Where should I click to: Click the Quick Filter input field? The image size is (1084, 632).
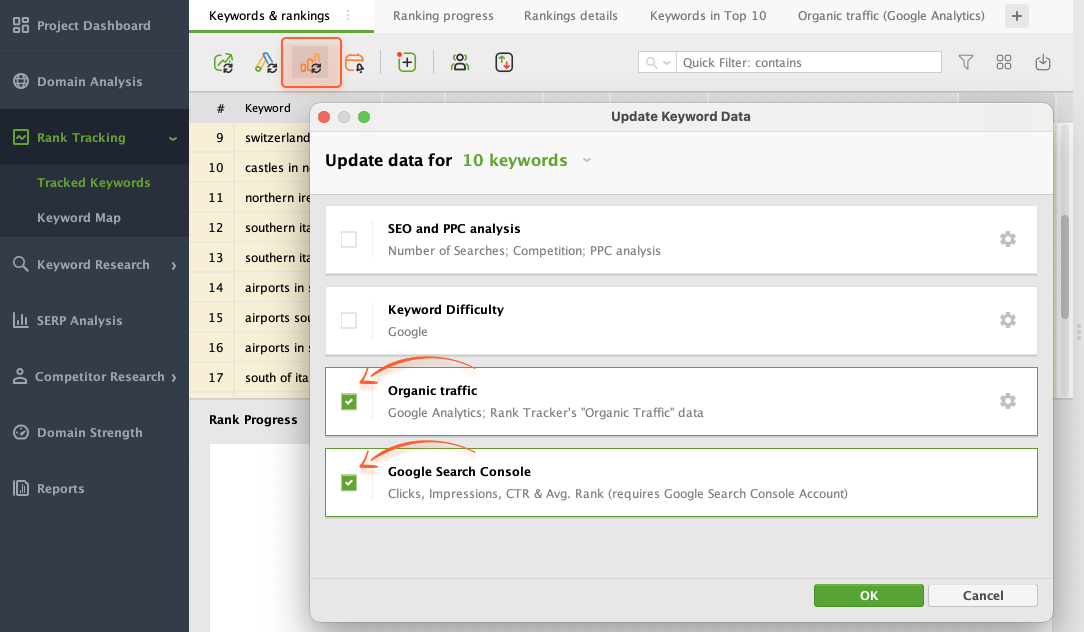pyautogui.click(x=808, y=63)
